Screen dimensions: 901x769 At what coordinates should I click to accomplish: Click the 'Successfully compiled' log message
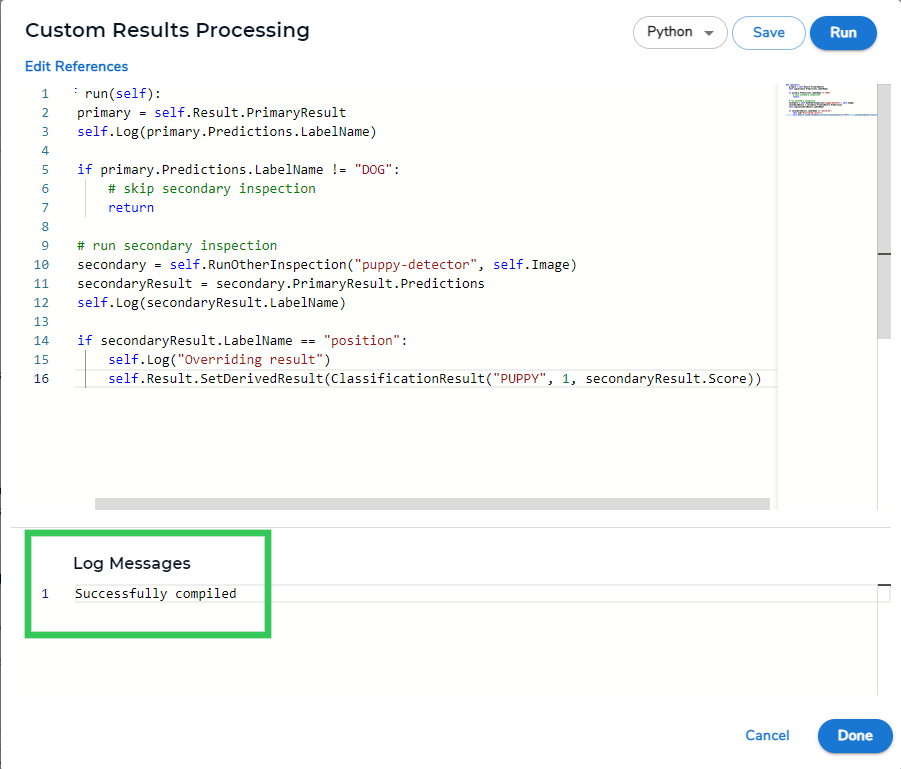click(156, 594)
